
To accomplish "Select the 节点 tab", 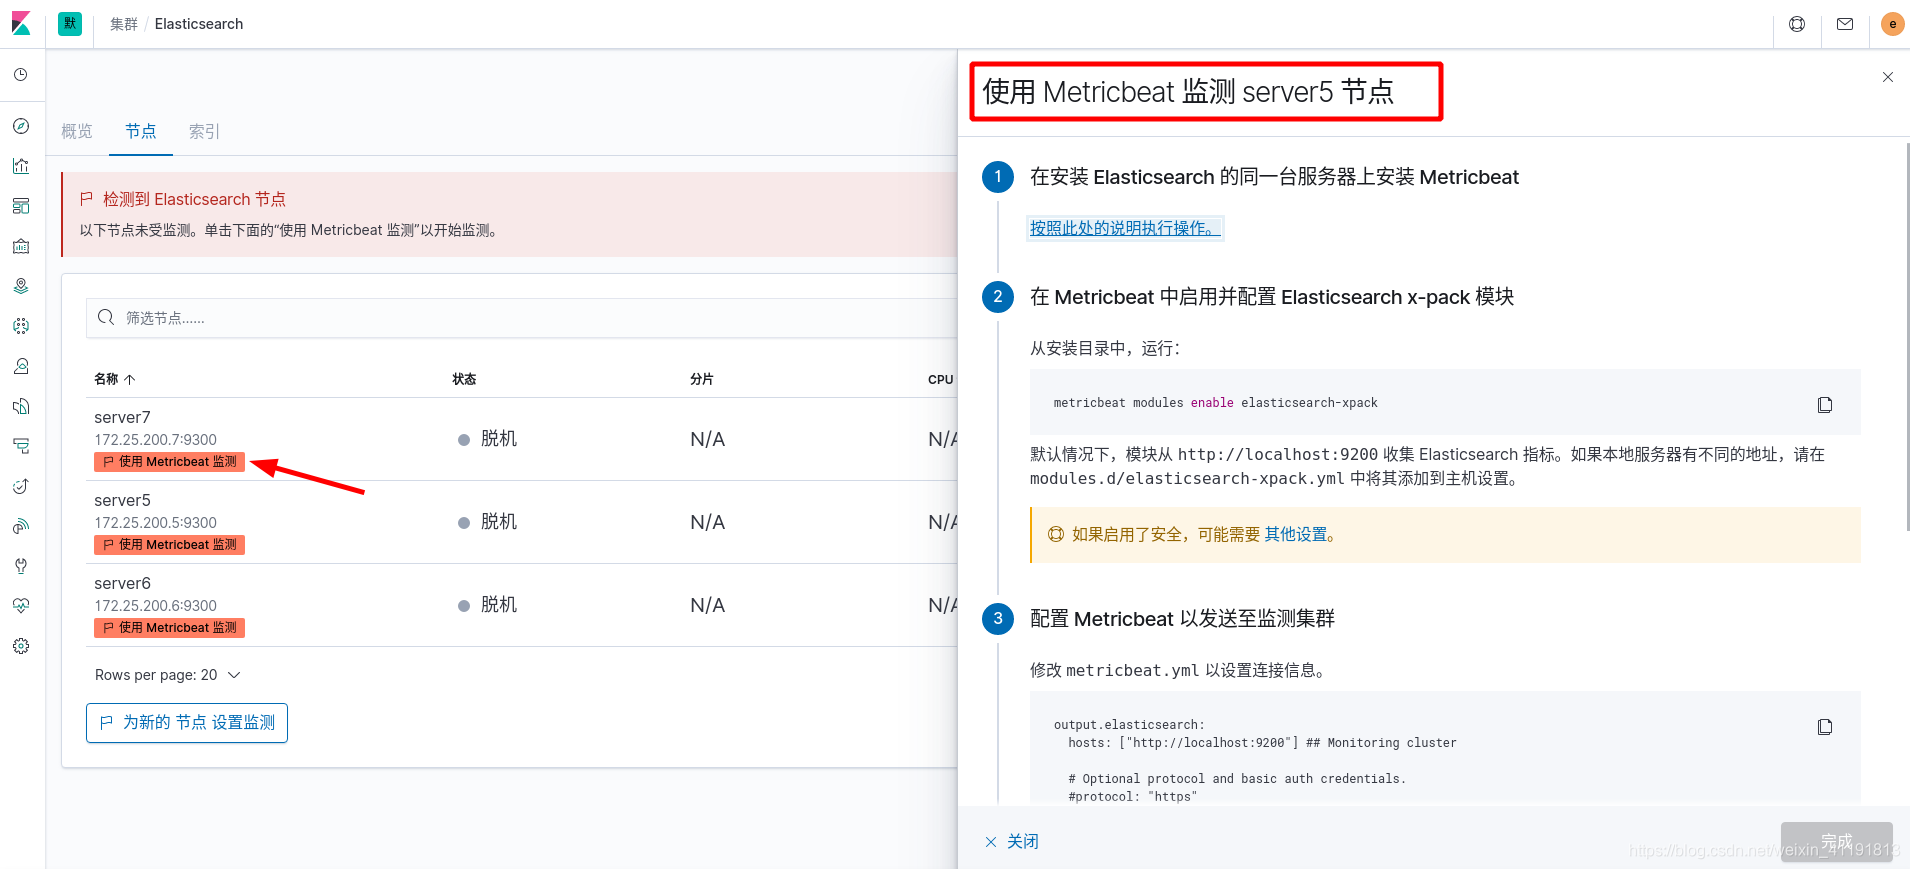I will (x=141, y=131).
